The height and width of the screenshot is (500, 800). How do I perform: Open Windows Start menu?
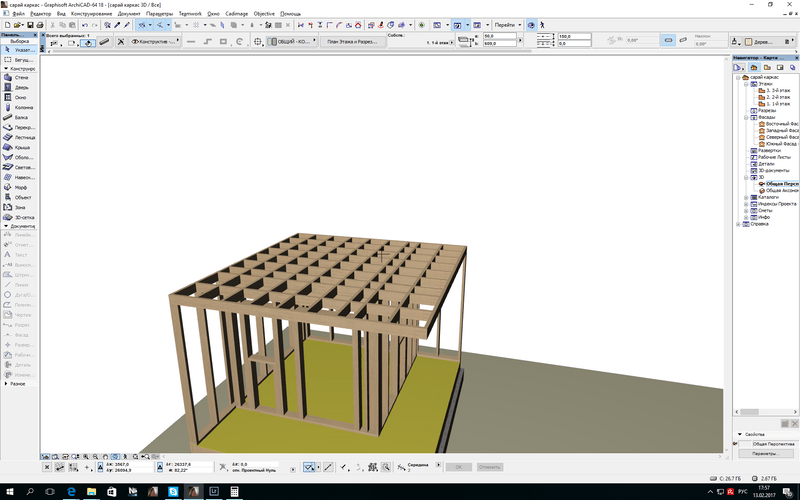8,492
